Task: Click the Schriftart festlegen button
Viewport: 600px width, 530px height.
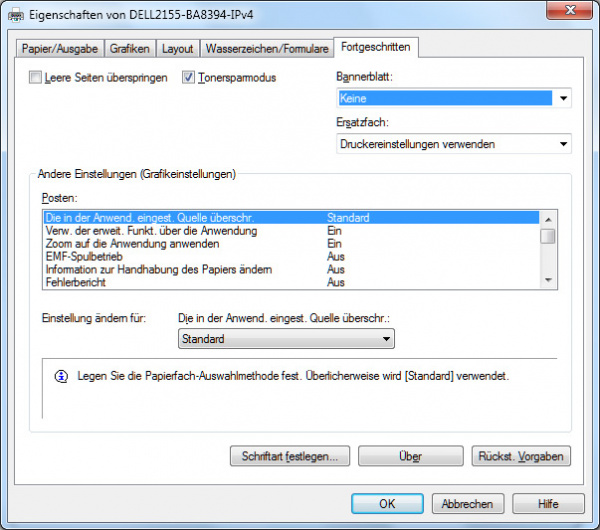Action: tap(289, 456)
